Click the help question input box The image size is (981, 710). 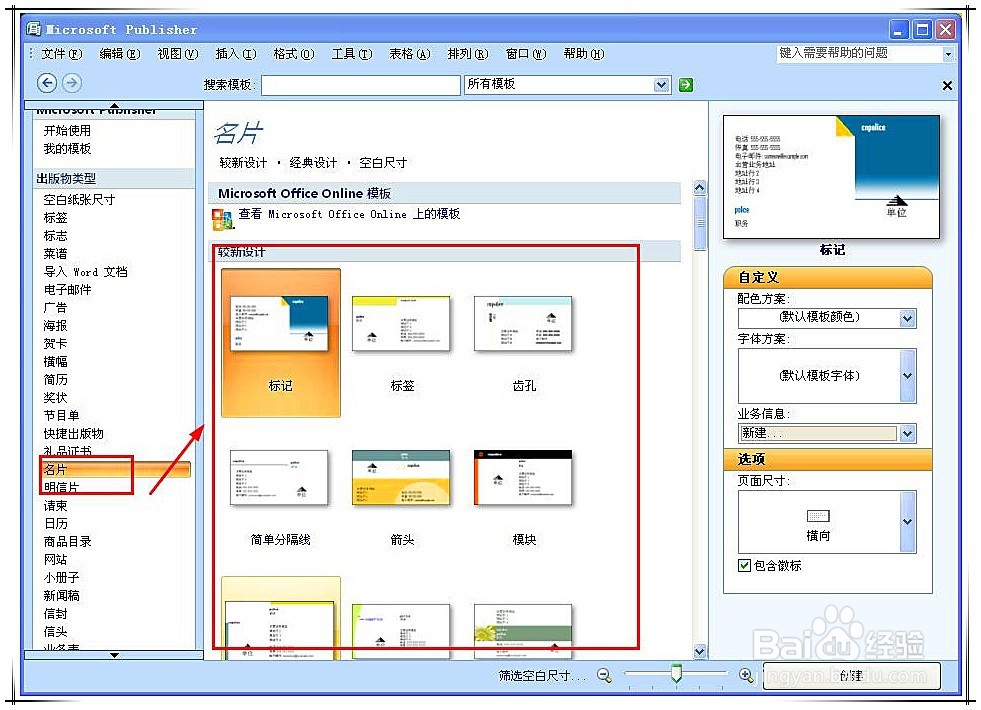(860, 54)
